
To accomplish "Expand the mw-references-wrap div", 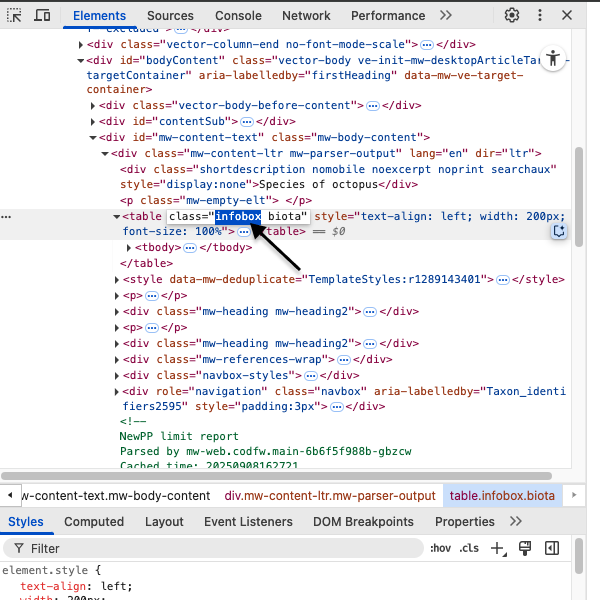I will (118, 359).
